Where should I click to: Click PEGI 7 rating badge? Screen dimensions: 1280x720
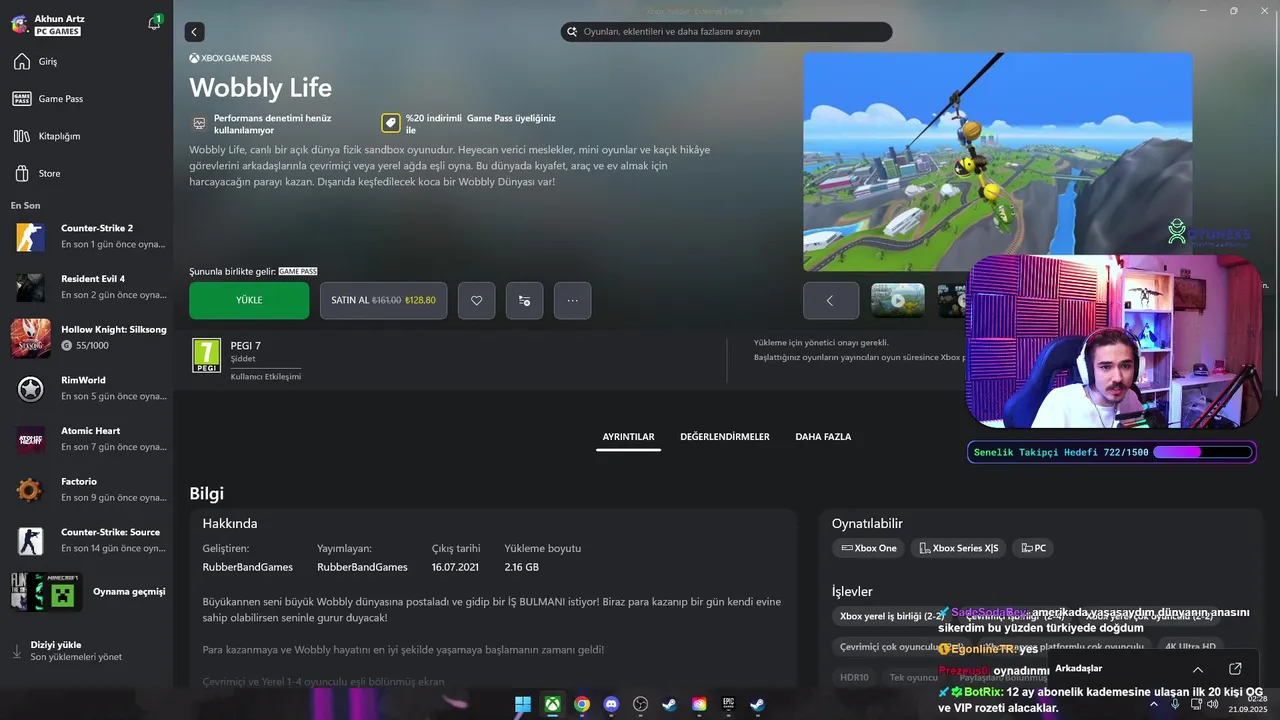[206, 355]
